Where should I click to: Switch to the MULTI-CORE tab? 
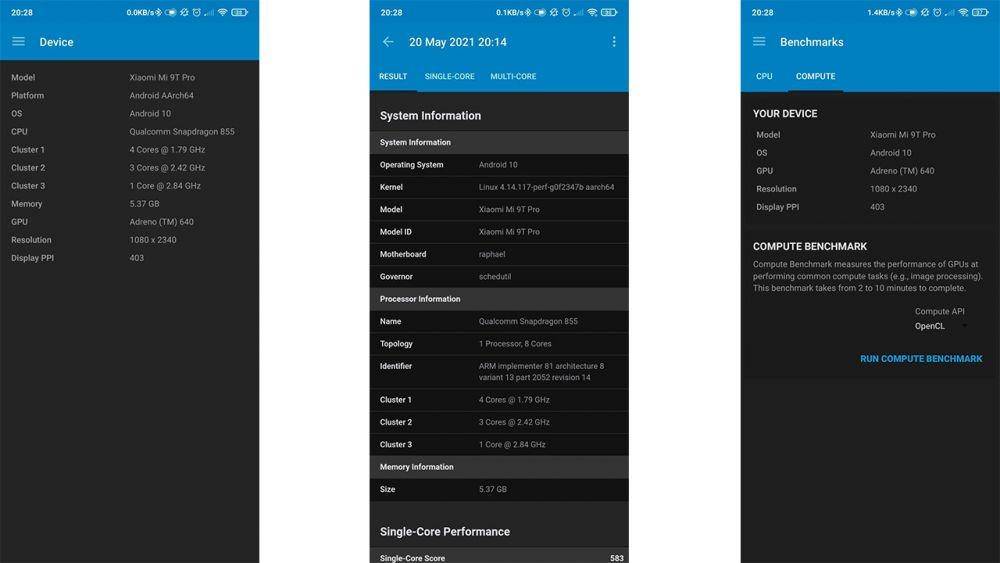click(513, 77)
